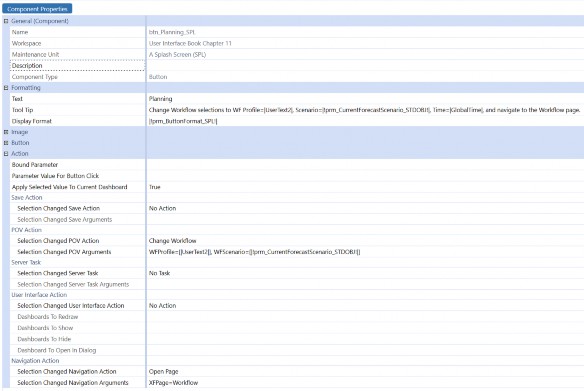The width and height of the screenshot is (584, 391).
Task: Select the Display Format property label
Action: click(x=32, y=121)
